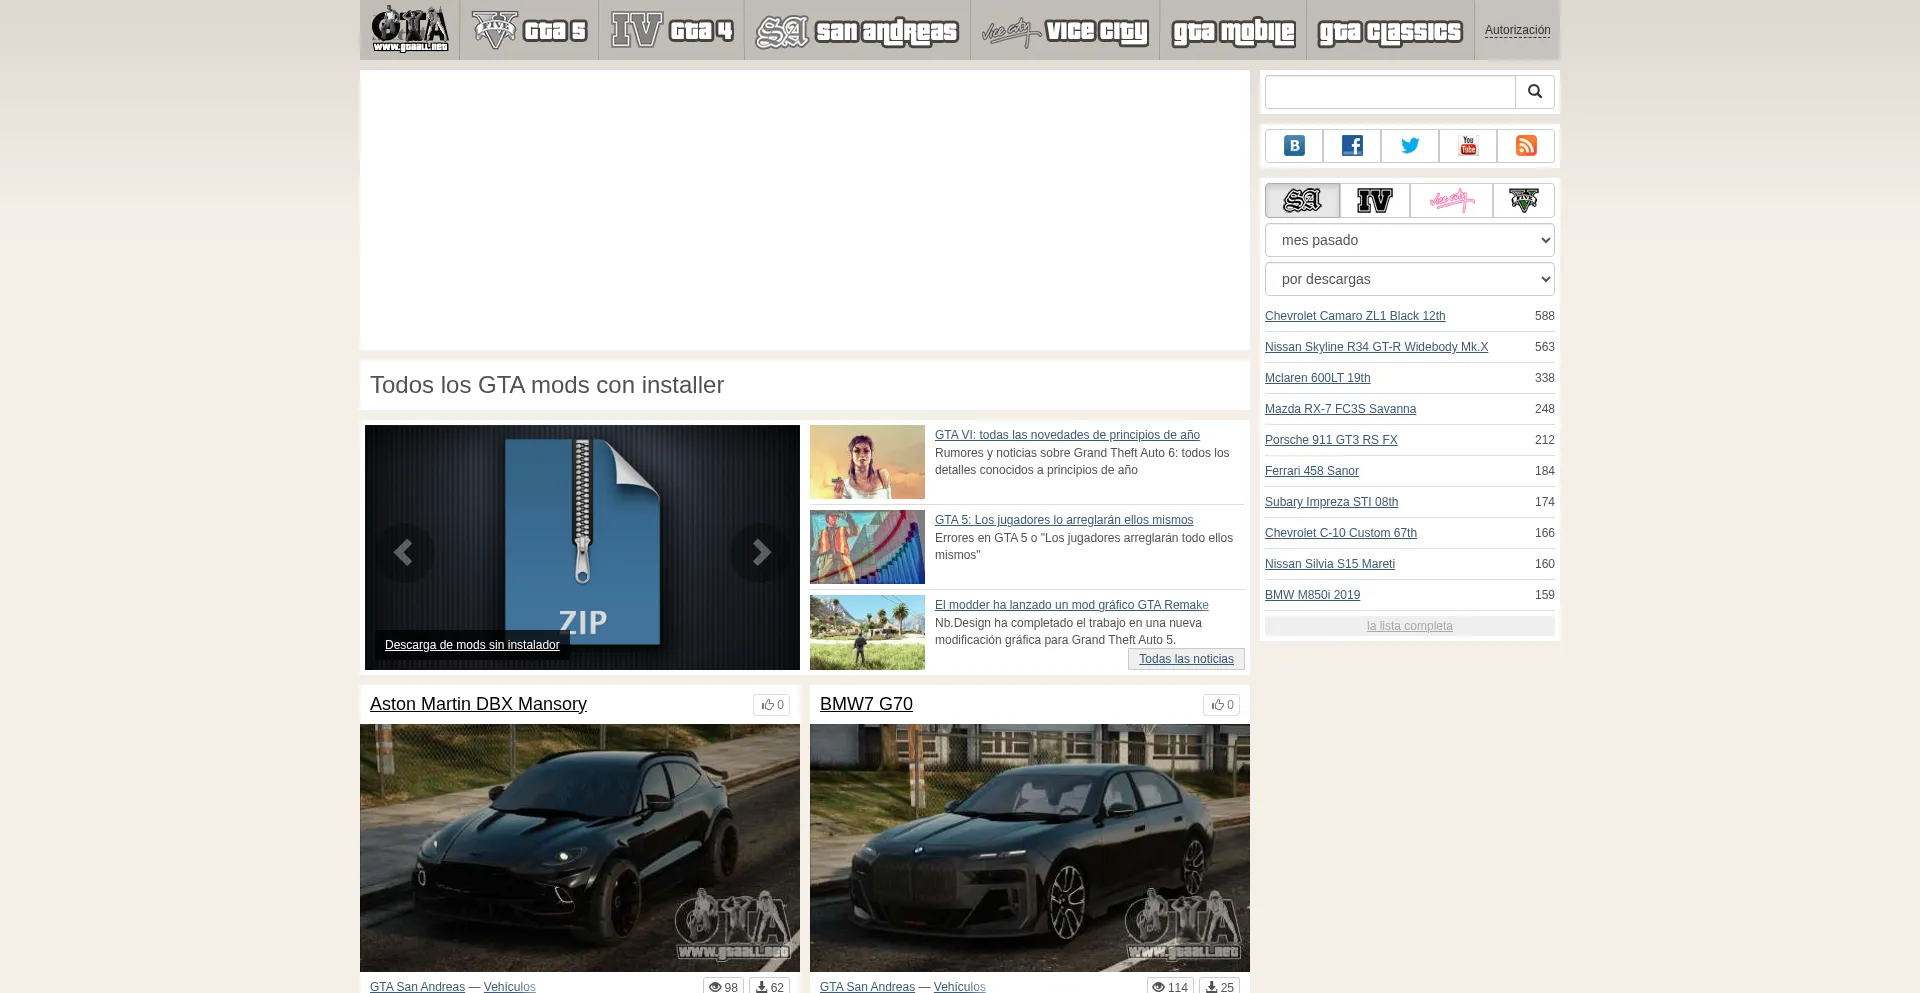The height and width of the screenshot is (993, 1920).
Task: Like the Aston Martin DBX Mansory mod
Action: [771, 705]
